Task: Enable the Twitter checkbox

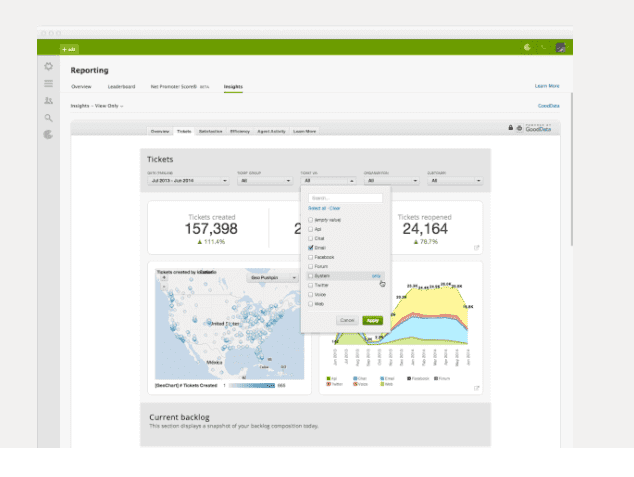Action: tap(311, 285)
